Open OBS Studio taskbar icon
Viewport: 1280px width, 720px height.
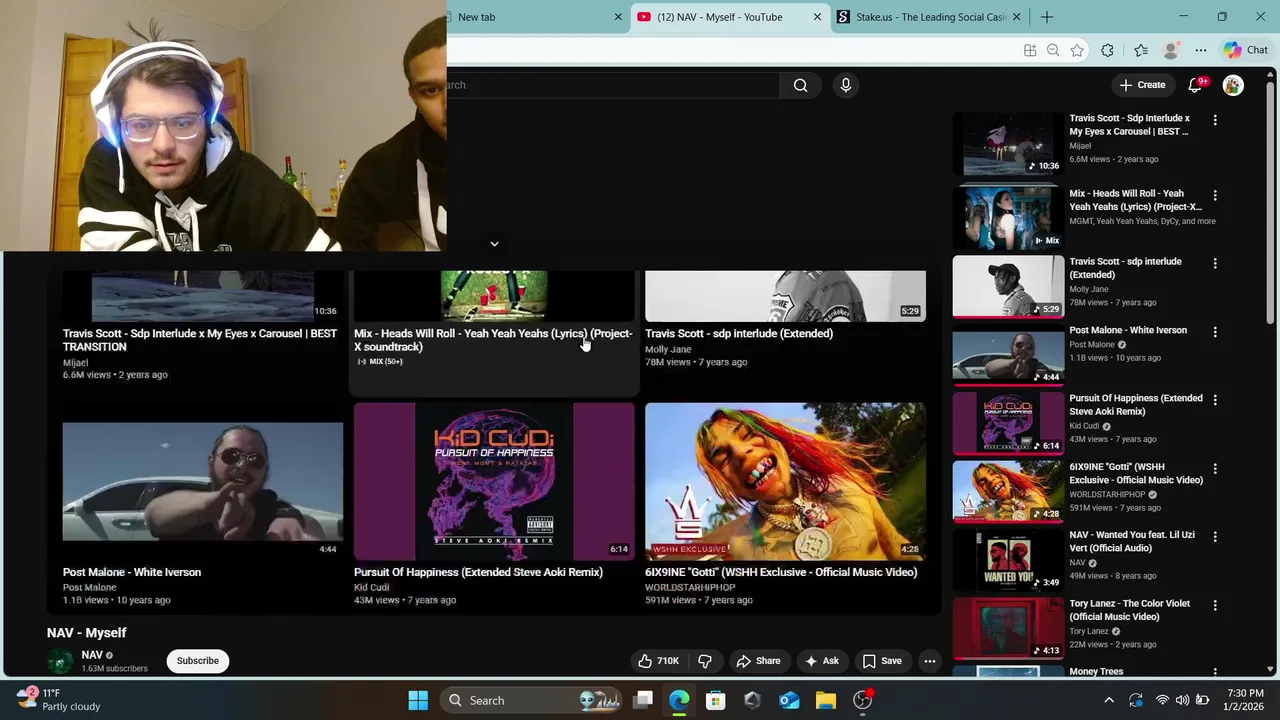pyautogui.click(x=862, y=700)
